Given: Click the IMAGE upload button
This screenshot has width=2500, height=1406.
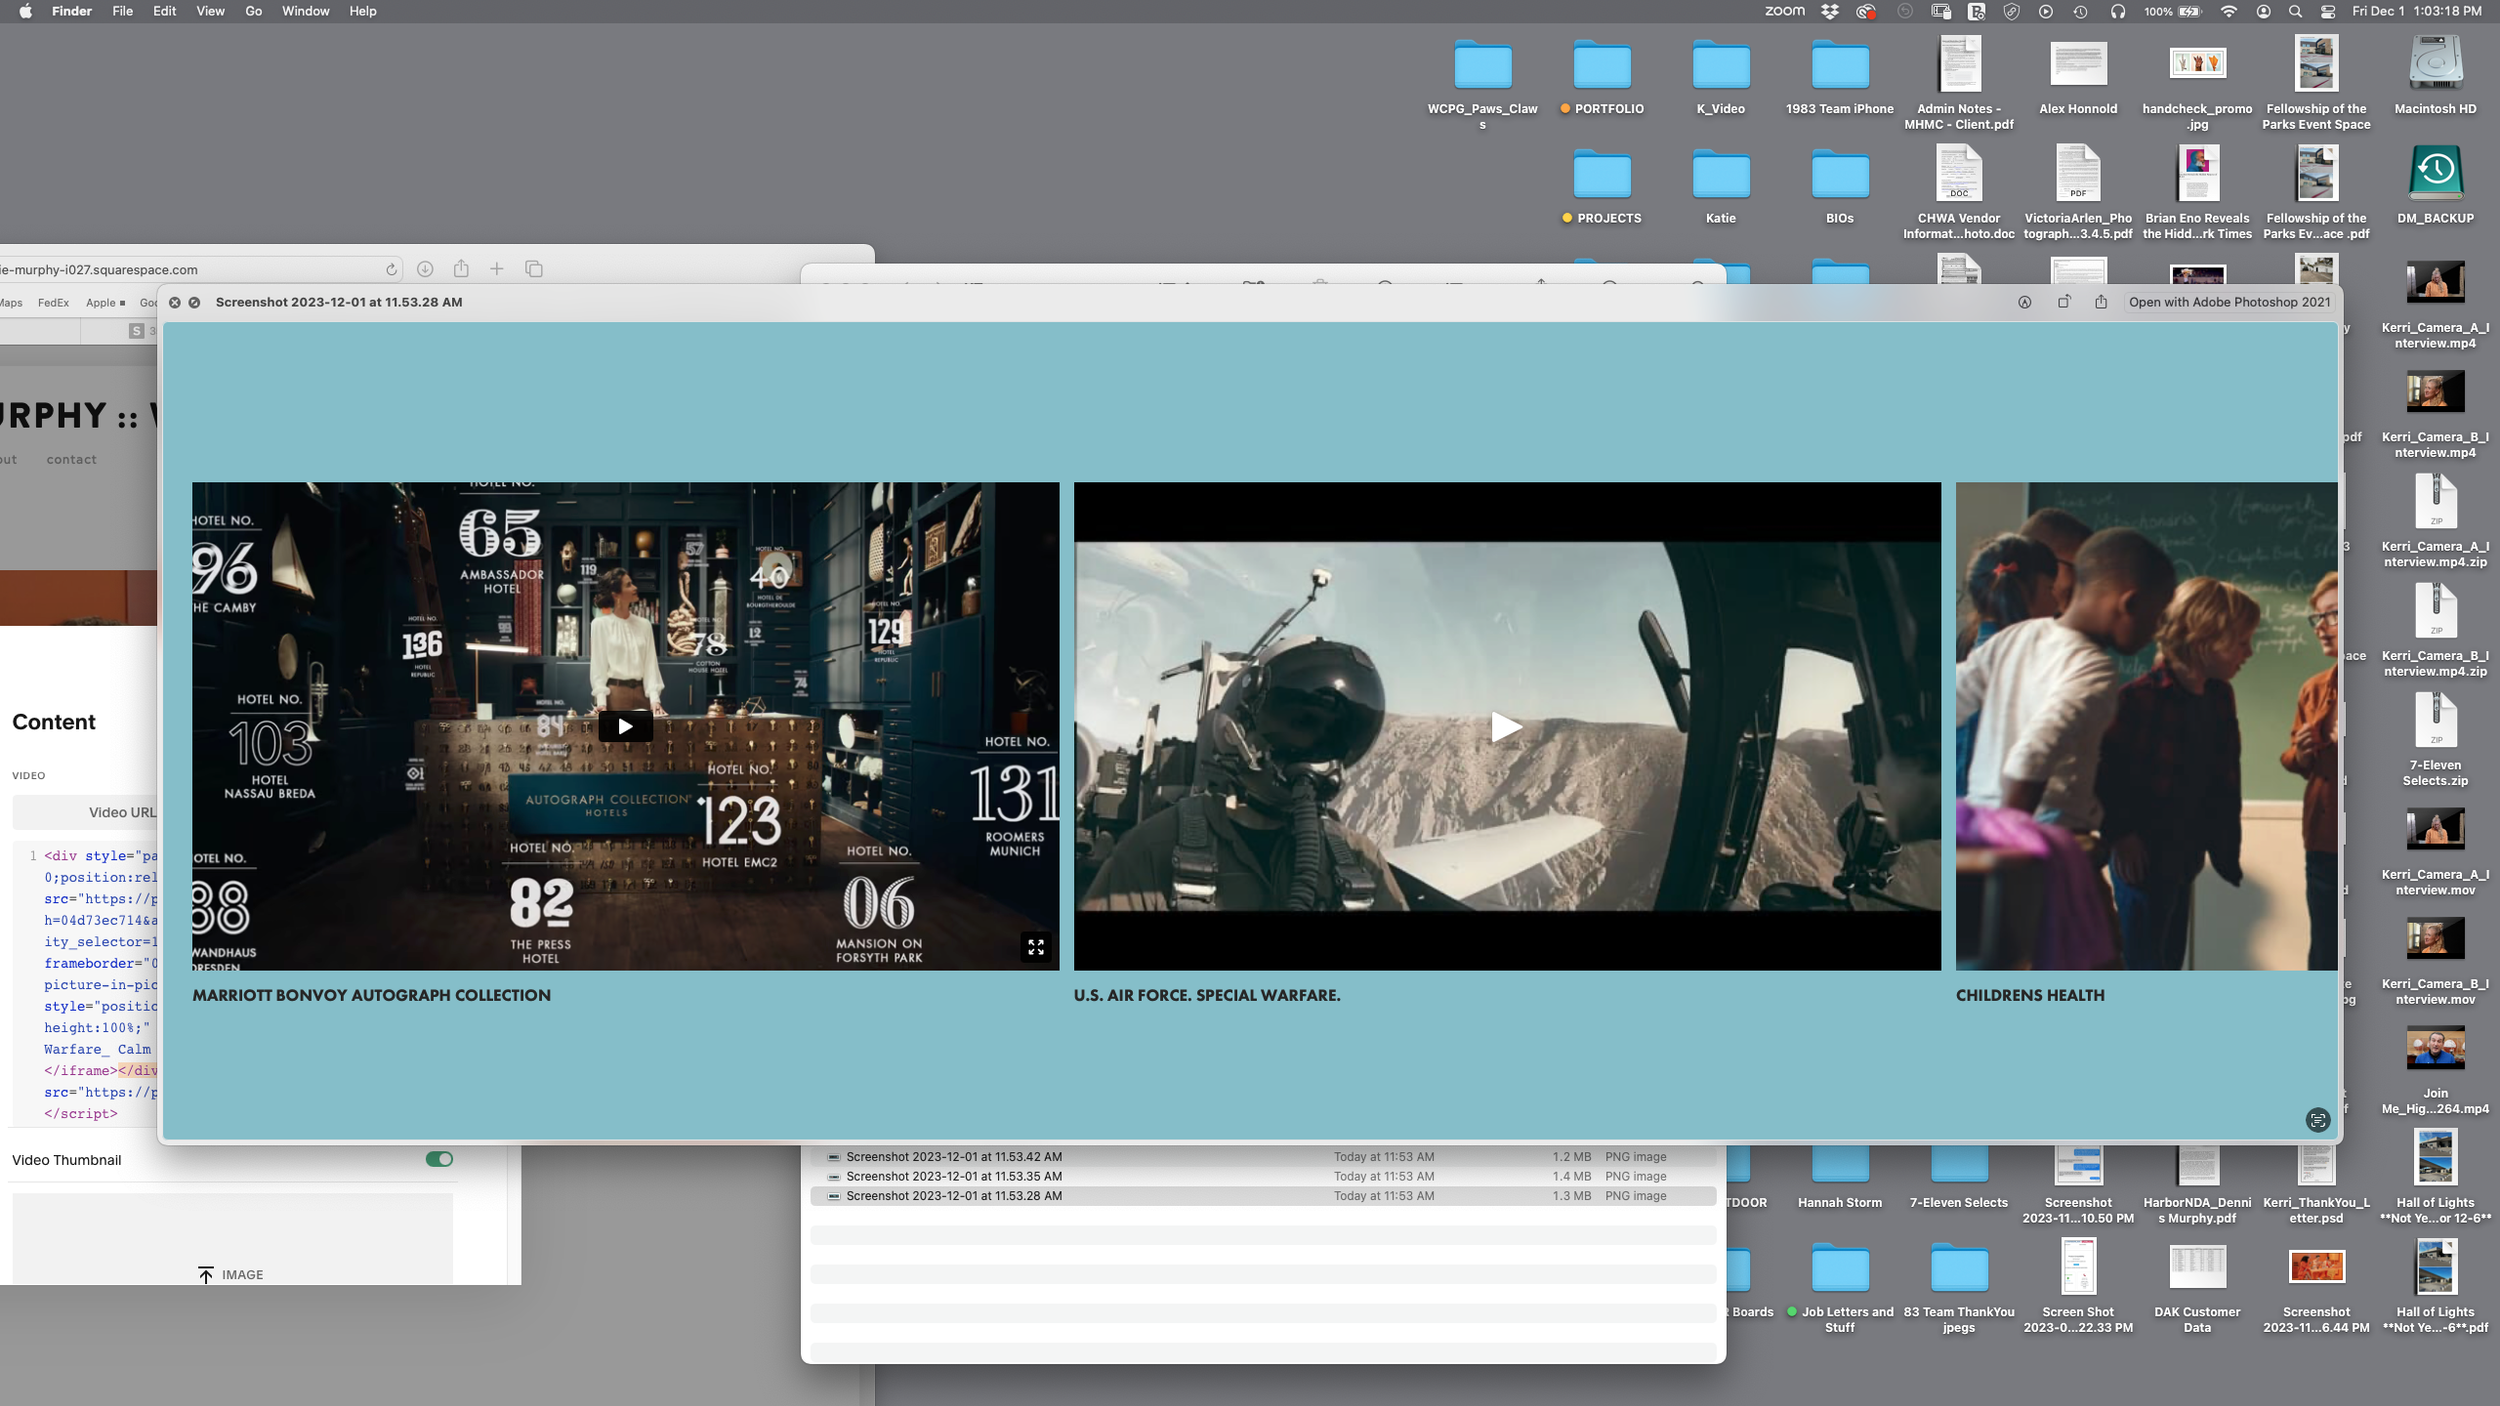Looking at the screenshot, I should click(x=231, y=1273).
